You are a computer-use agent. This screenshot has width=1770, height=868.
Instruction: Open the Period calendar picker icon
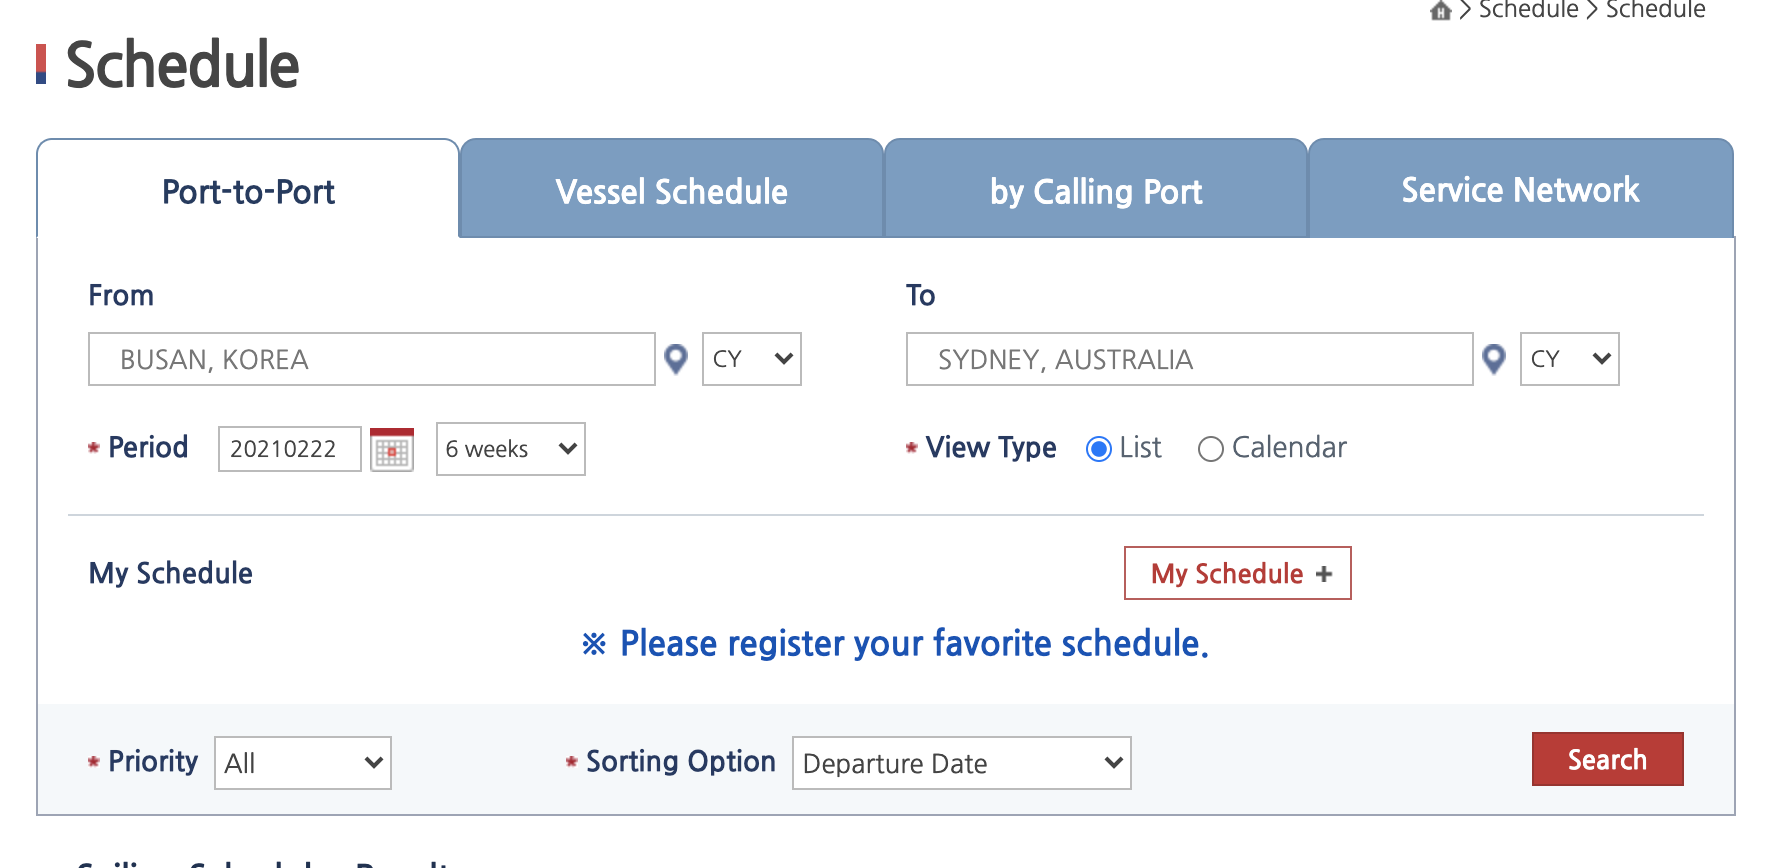point(392,449)
